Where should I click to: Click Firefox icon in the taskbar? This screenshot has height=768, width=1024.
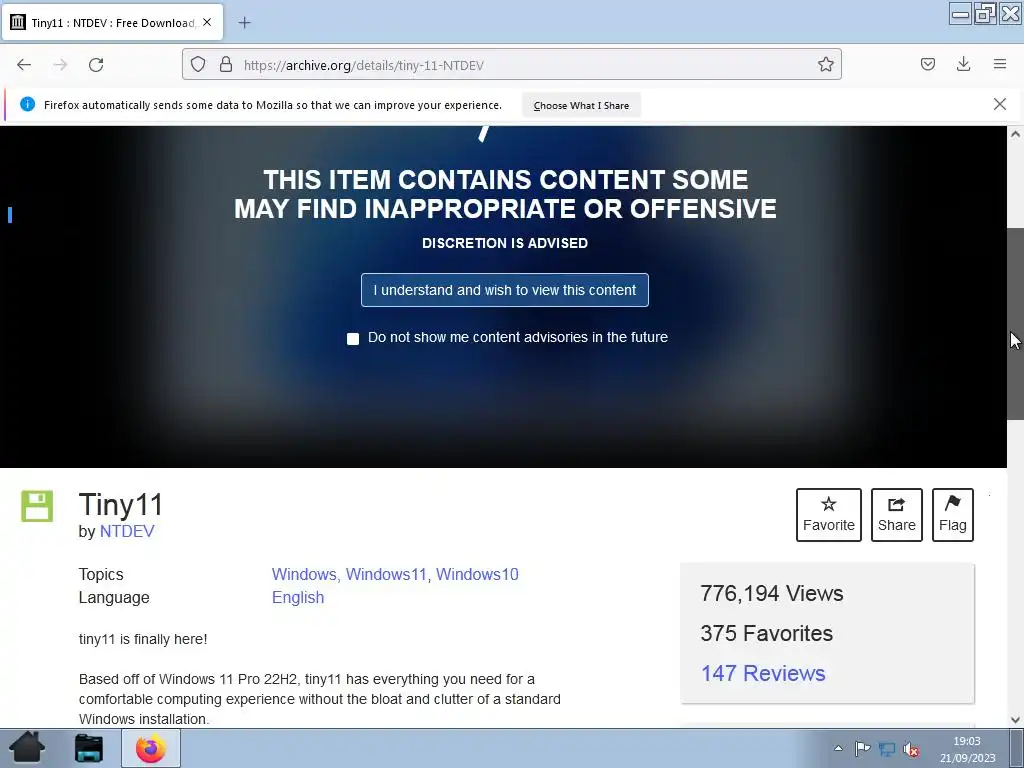click(151, 748)
